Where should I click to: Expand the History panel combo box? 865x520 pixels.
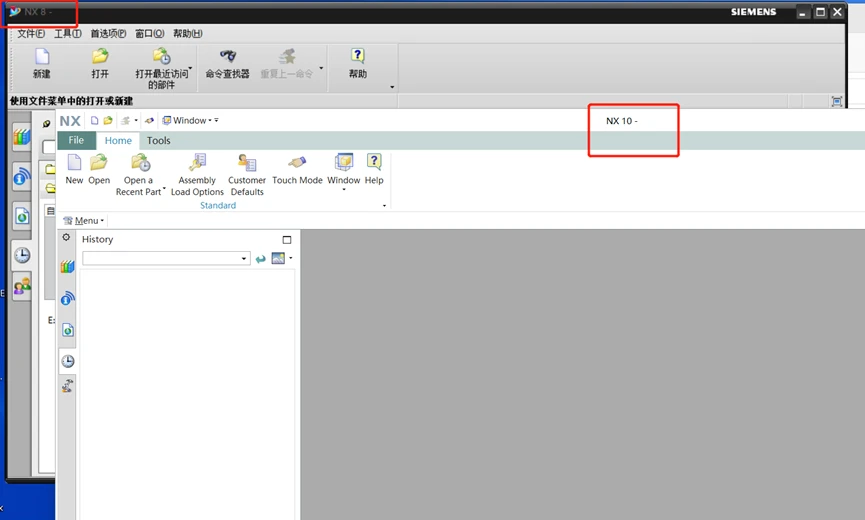(x=244, y=259)
